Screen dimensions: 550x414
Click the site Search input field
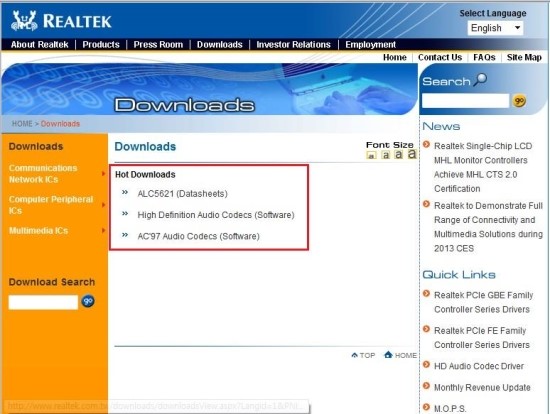click(465, 101)
